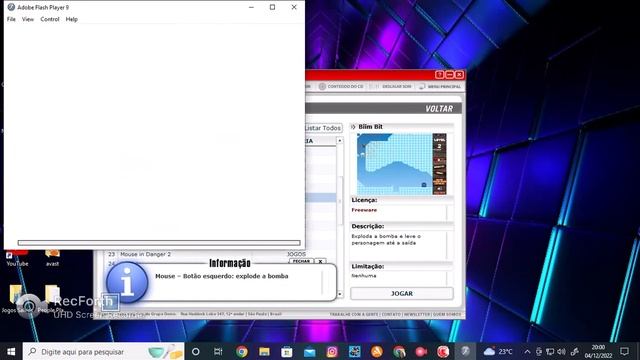Screen dimensions: 640x360
Task: Click the Adobe Flash Player title icon
Action: pyautogui.click(x=11, y=7)
